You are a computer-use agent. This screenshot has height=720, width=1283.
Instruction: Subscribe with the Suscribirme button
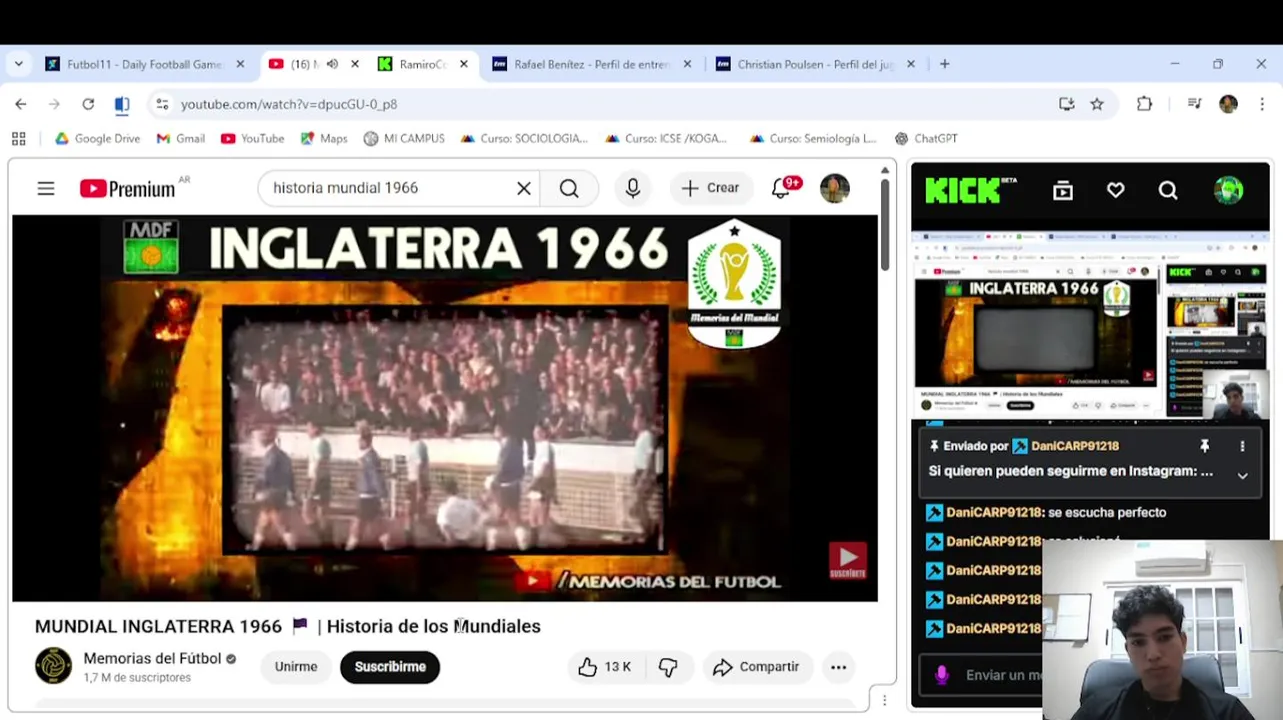click(x=390, y=667)
